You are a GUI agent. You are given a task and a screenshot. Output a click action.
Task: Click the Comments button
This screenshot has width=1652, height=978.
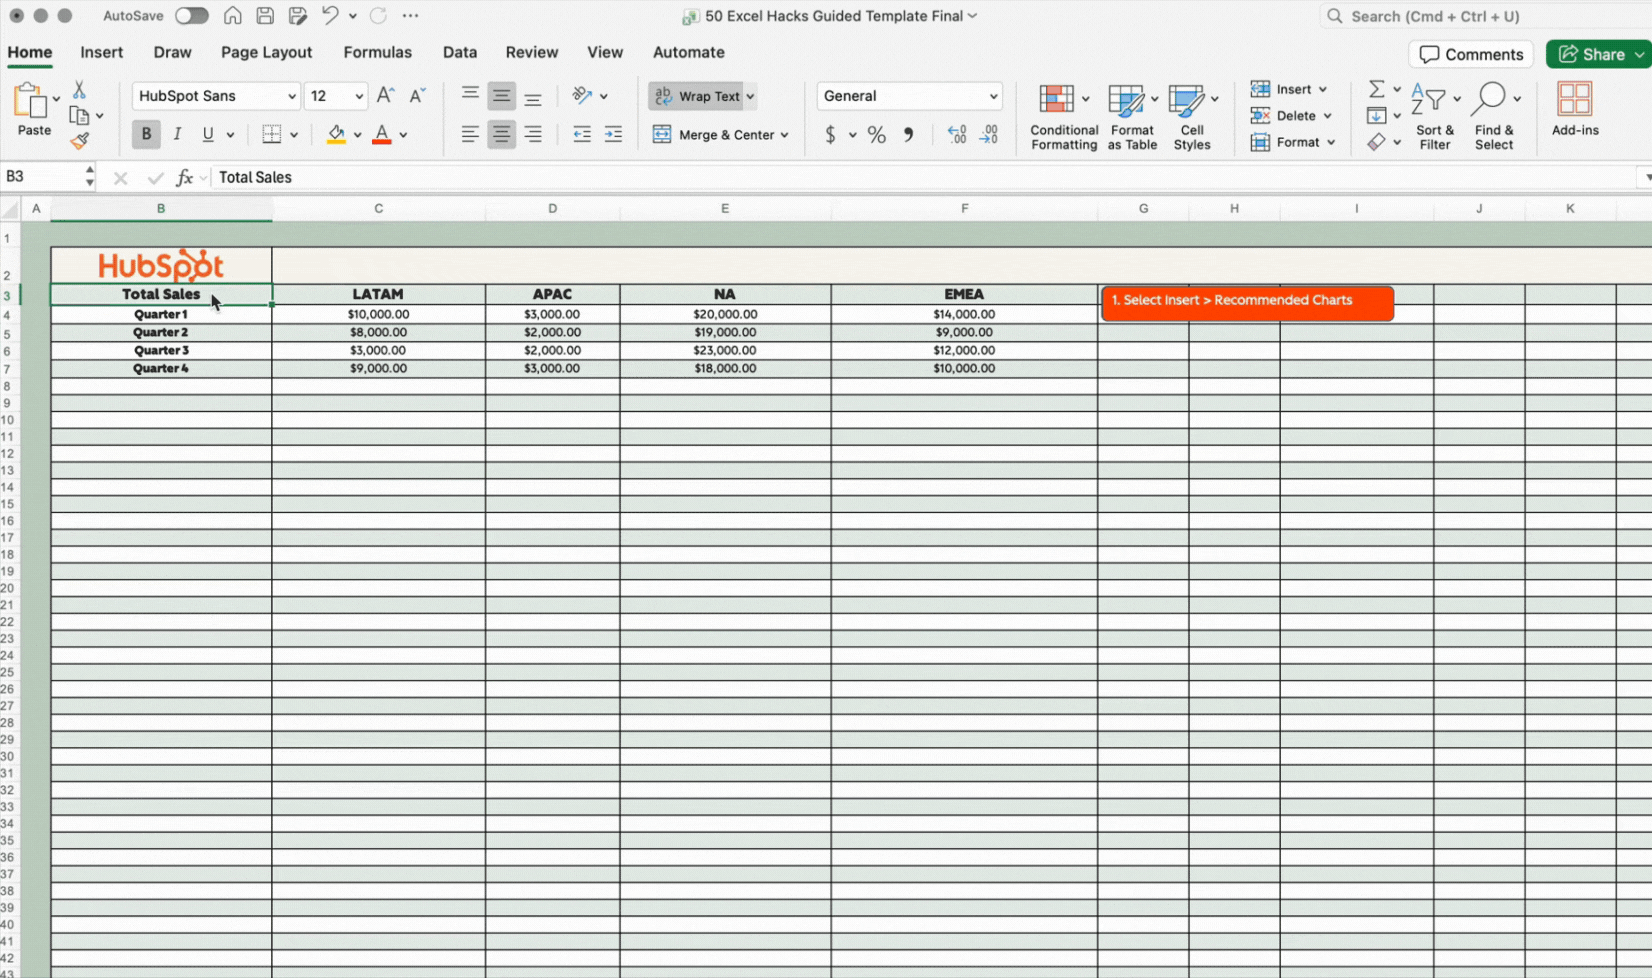(x=1470, y=54)
